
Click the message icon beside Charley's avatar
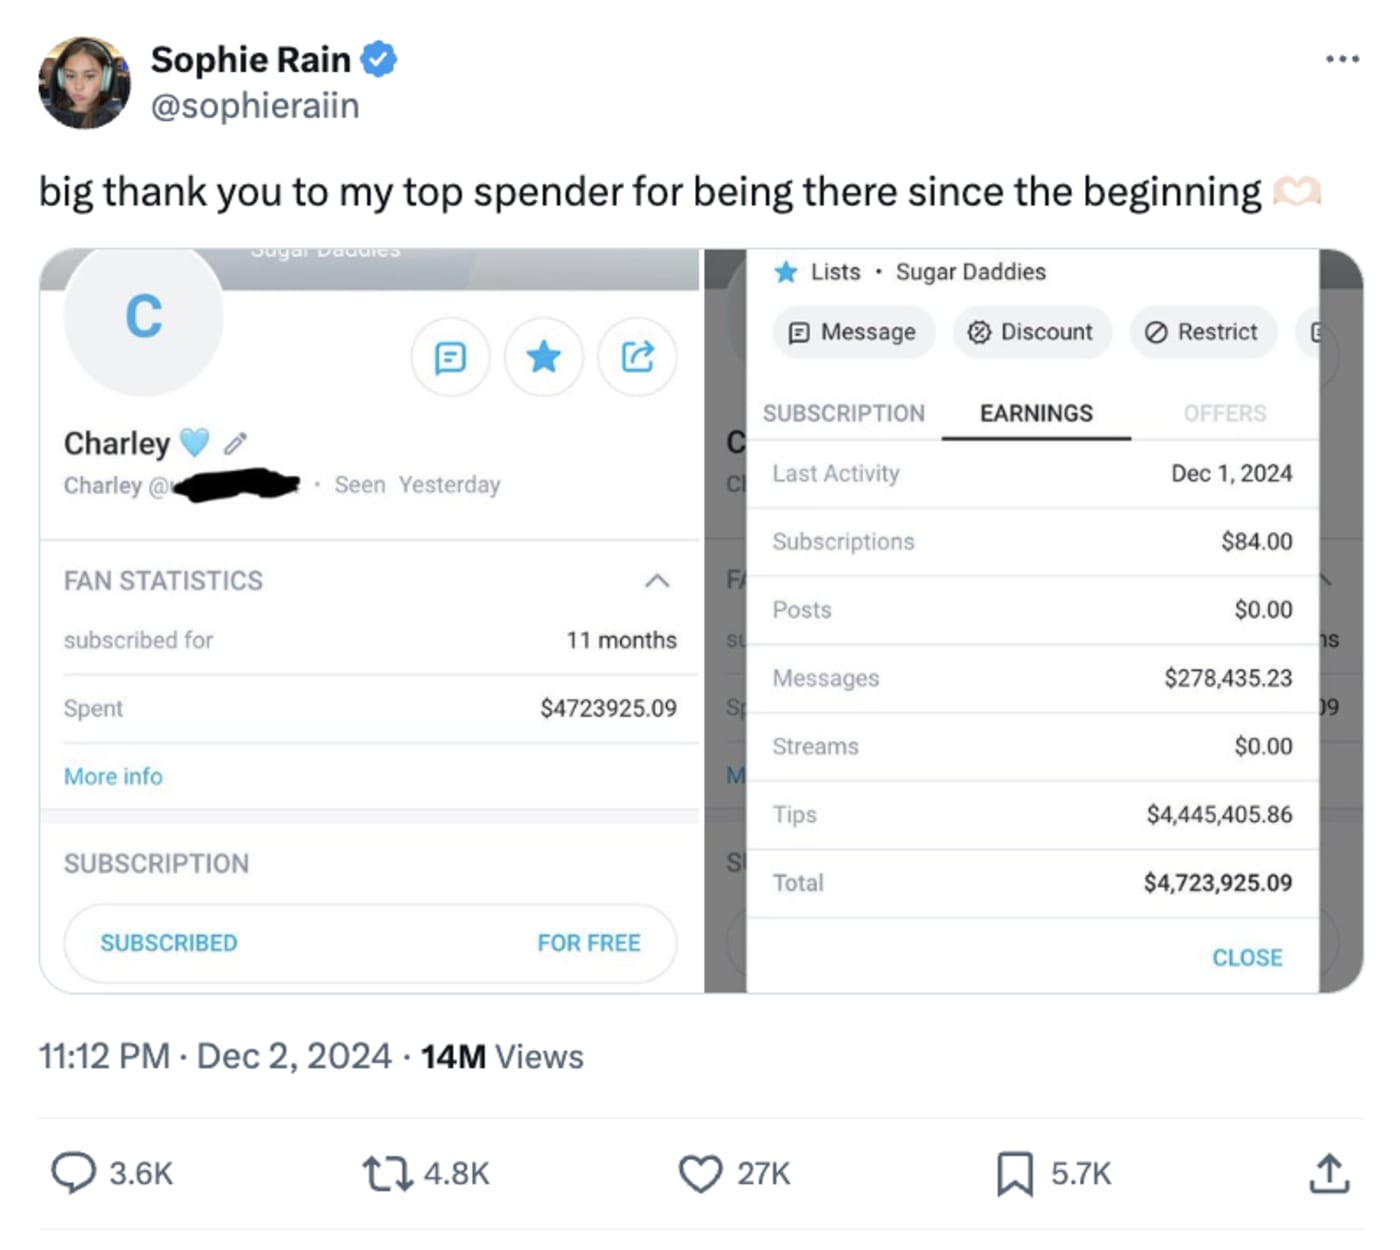[451, 357]
